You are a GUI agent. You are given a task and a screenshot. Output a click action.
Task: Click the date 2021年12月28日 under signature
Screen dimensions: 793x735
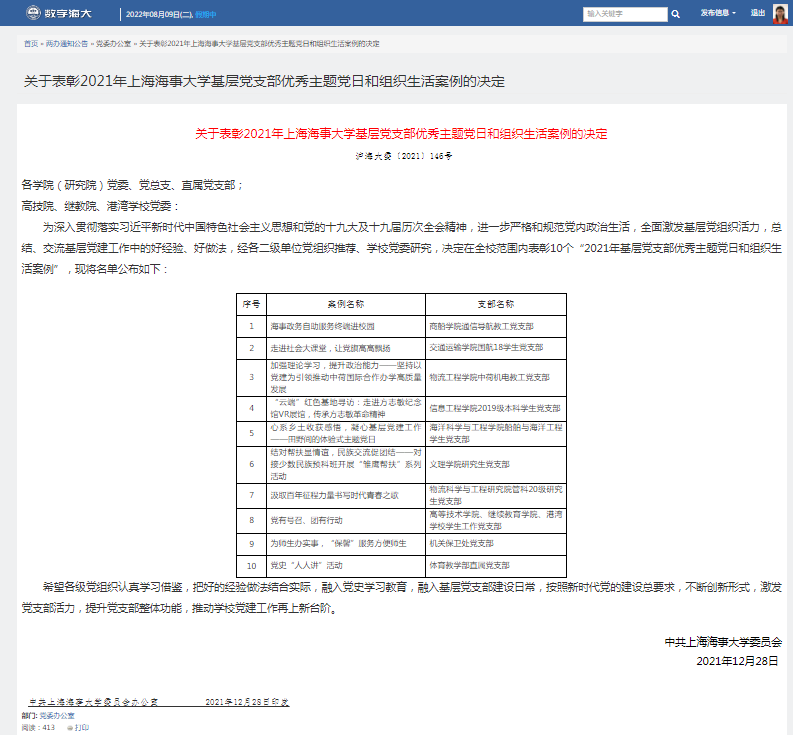[737, 662]
